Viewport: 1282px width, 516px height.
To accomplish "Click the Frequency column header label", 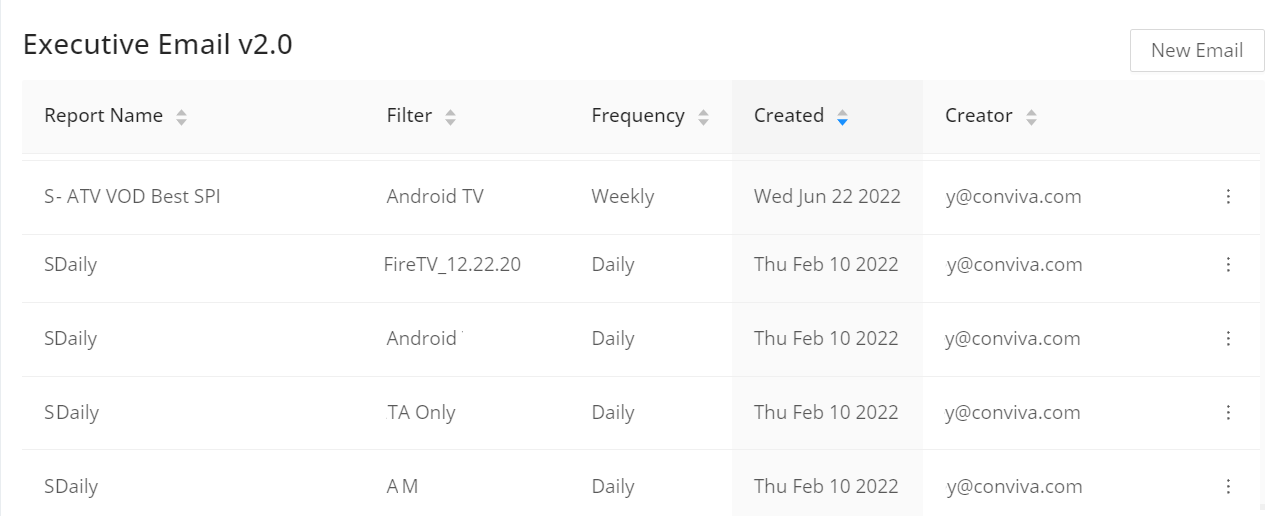I will click(637, 116).
